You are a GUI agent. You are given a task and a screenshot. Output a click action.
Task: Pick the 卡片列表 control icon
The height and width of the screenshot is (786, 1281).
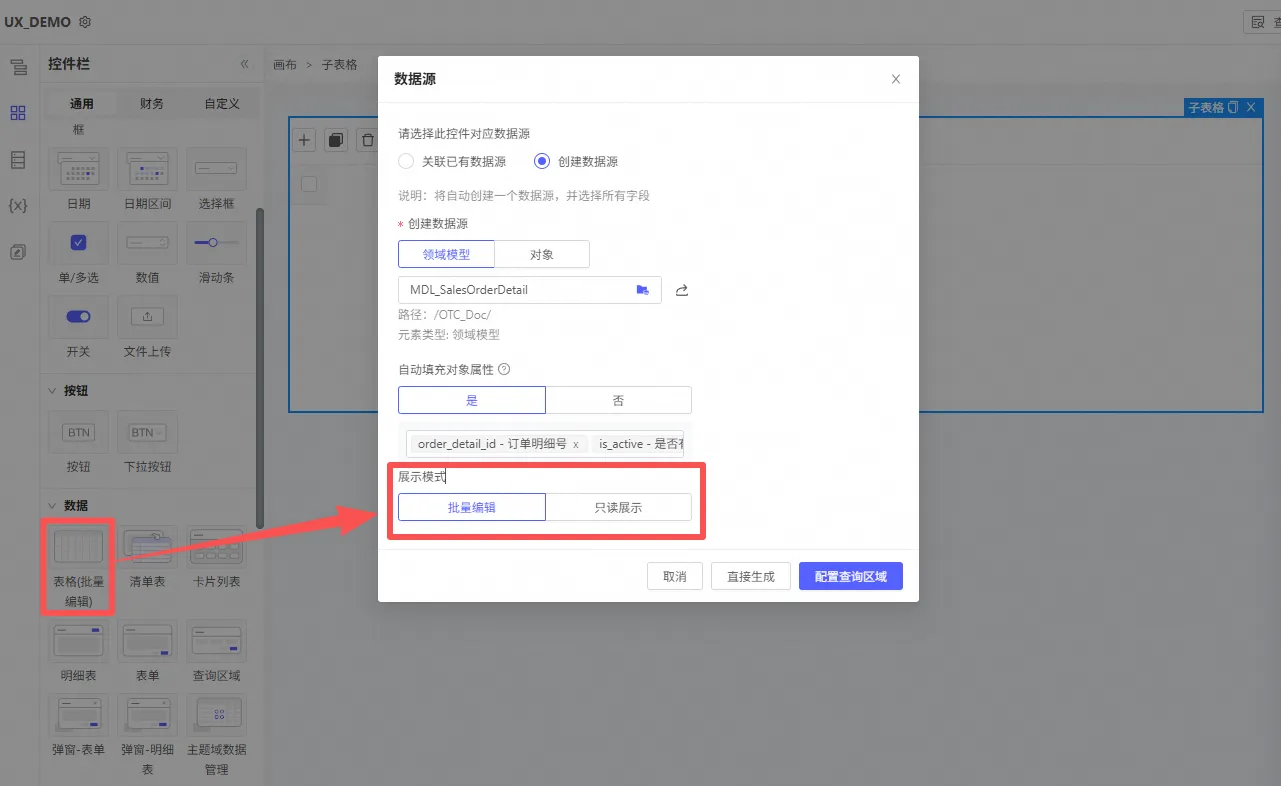pos(216,547)
